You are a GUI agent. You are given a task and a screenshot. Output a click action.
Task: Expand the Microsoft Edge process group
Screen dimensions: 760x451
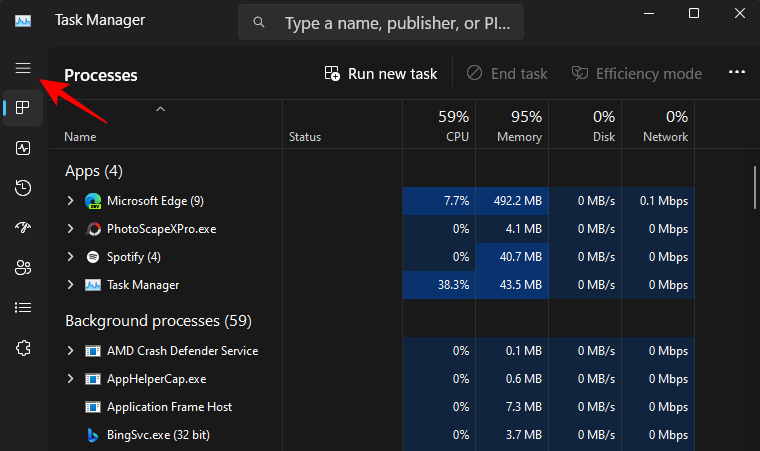(70, 201)
